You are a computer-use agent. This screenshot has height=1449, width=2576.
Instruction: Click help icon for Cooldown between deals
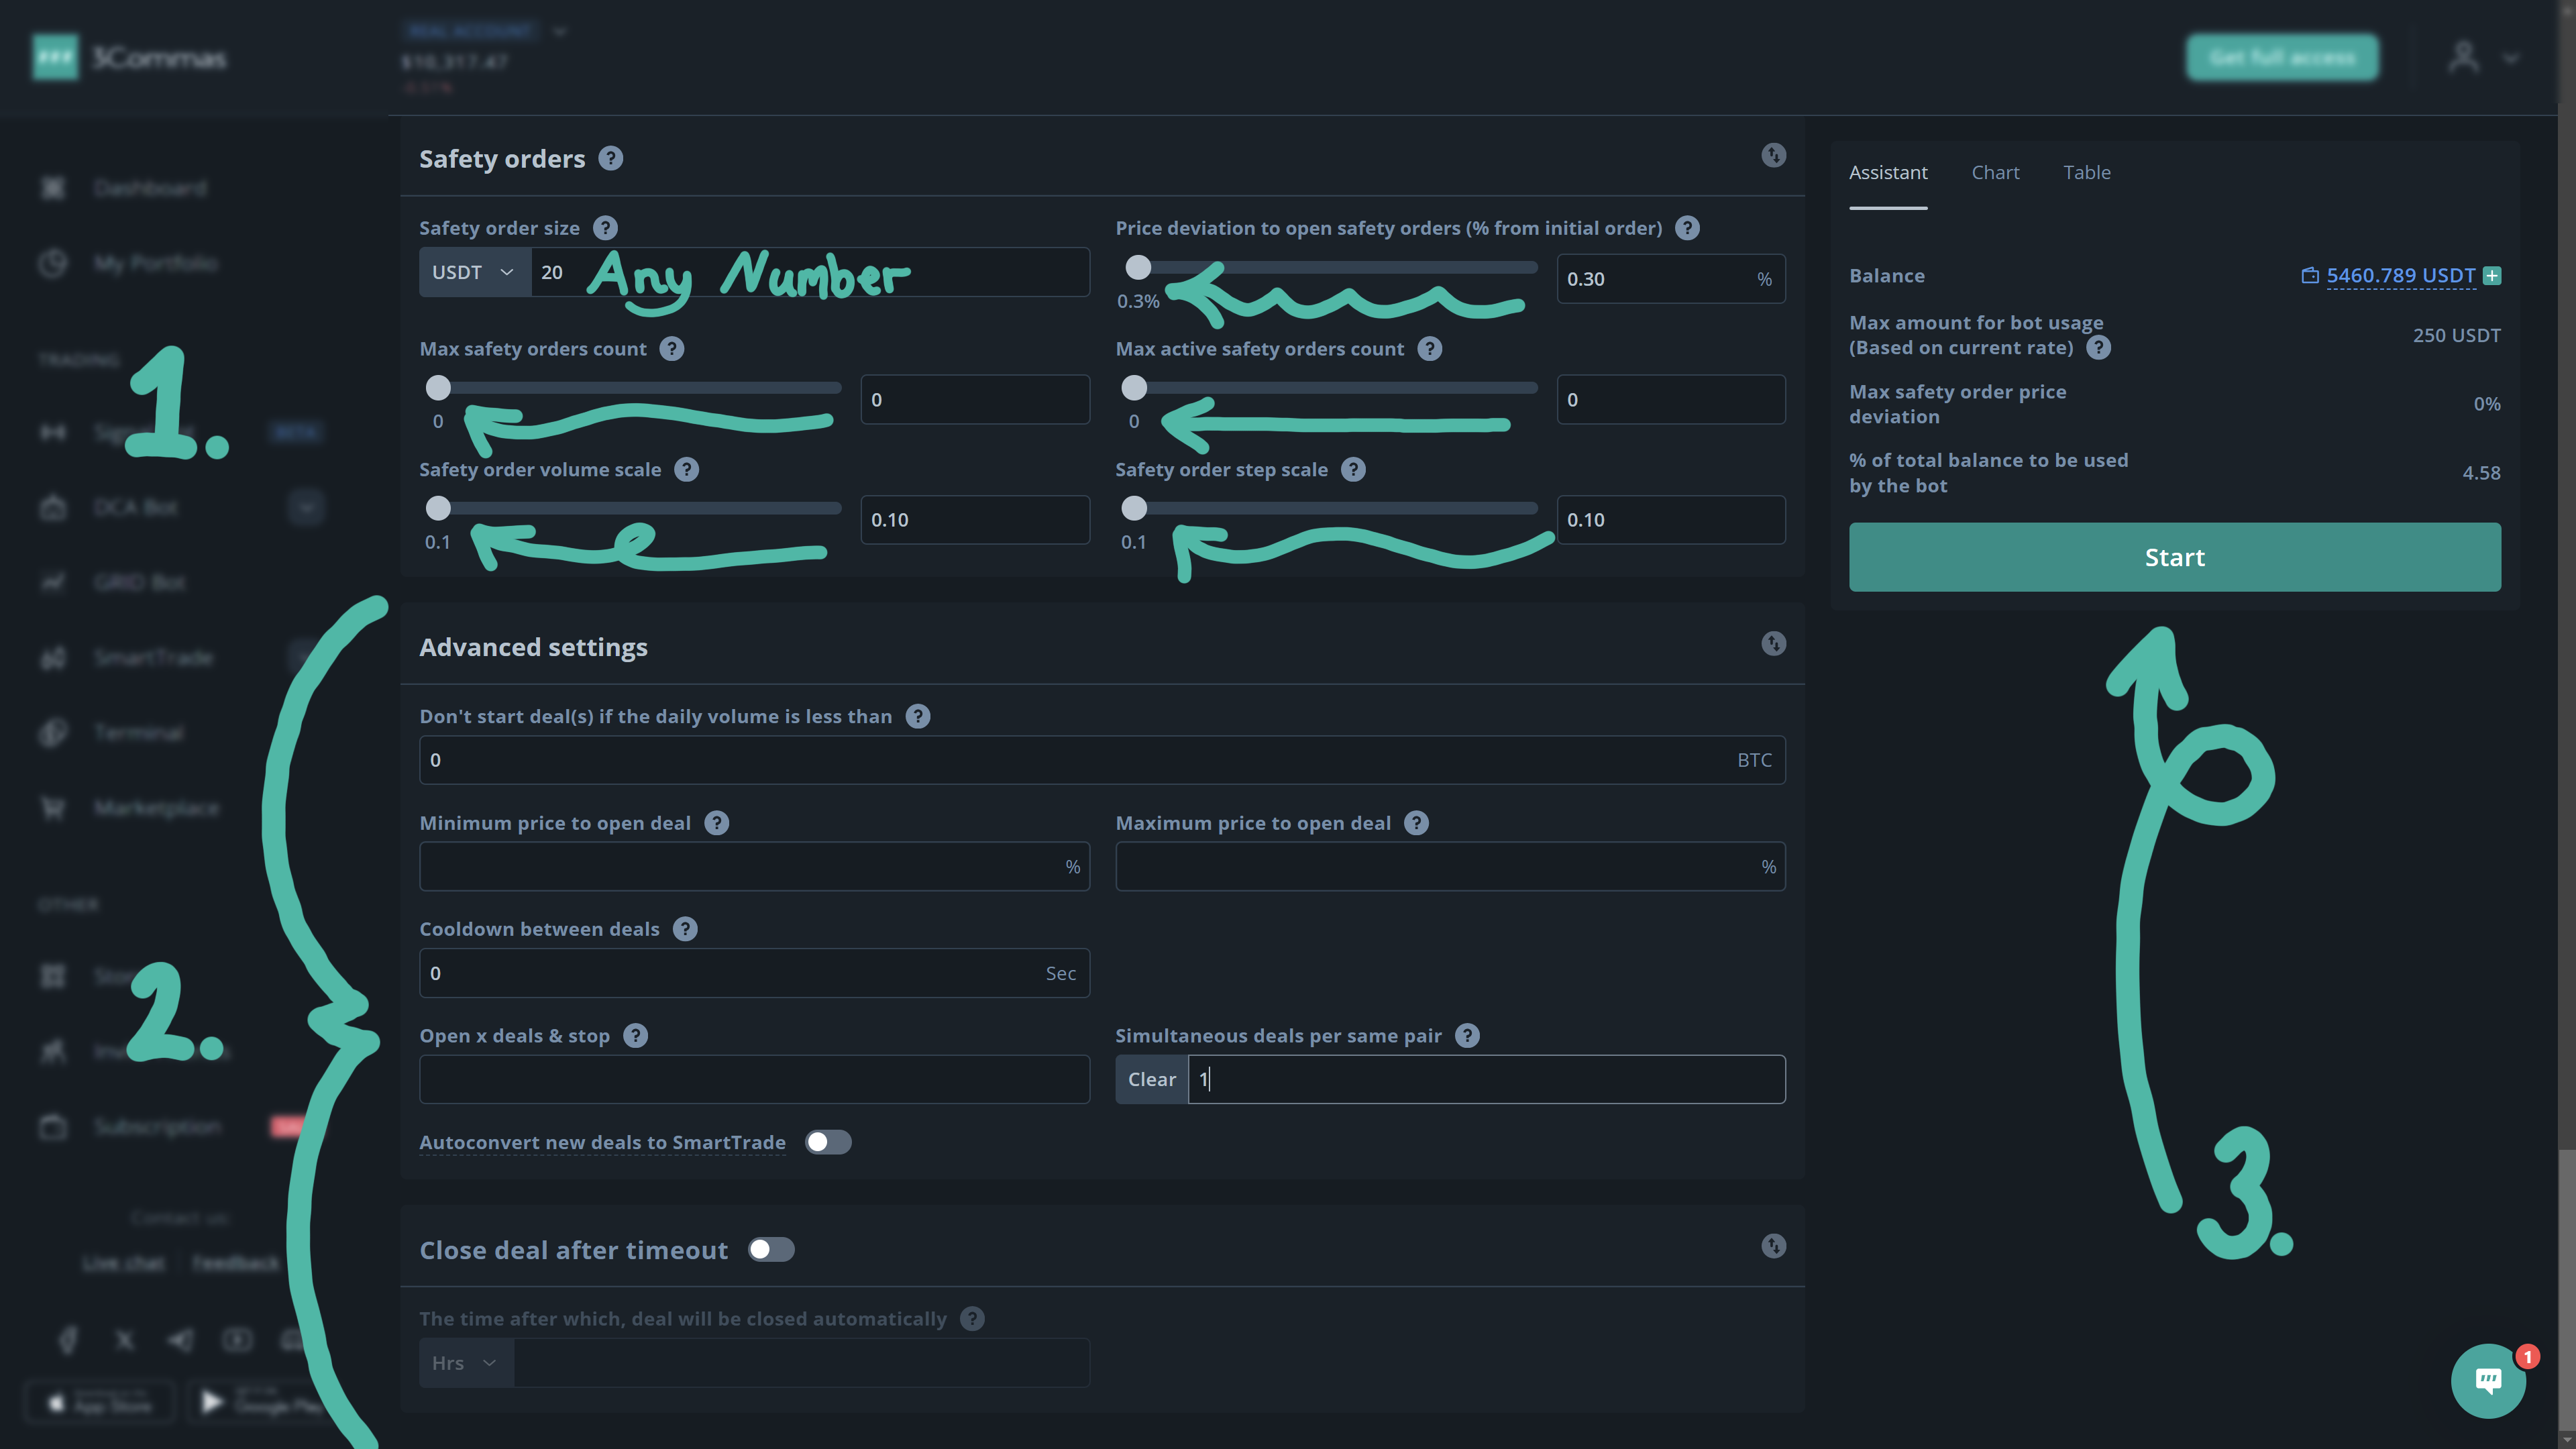click(685, 929)
